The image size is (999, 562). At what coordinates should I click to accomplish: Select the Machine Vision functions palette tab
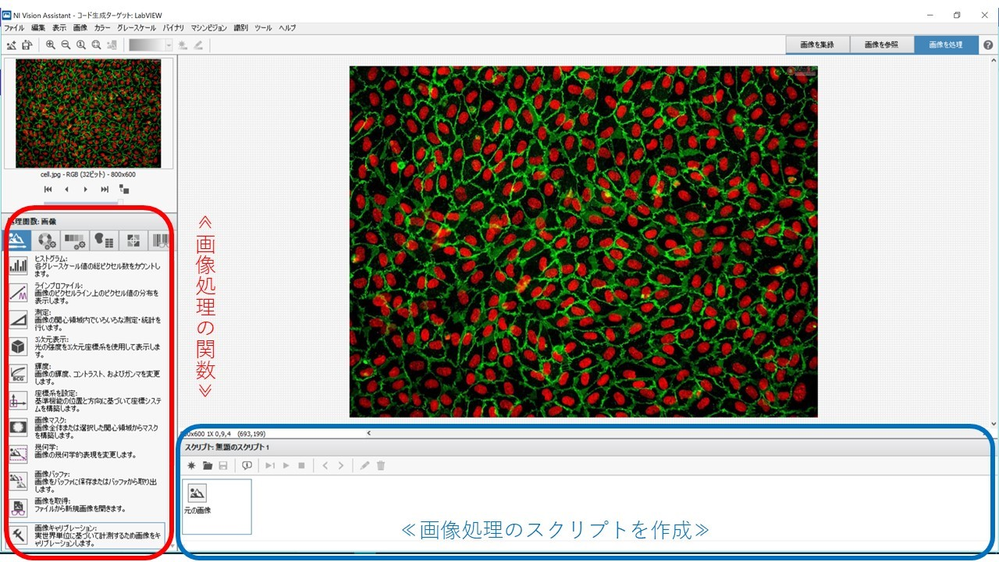(x=133, y=240)
